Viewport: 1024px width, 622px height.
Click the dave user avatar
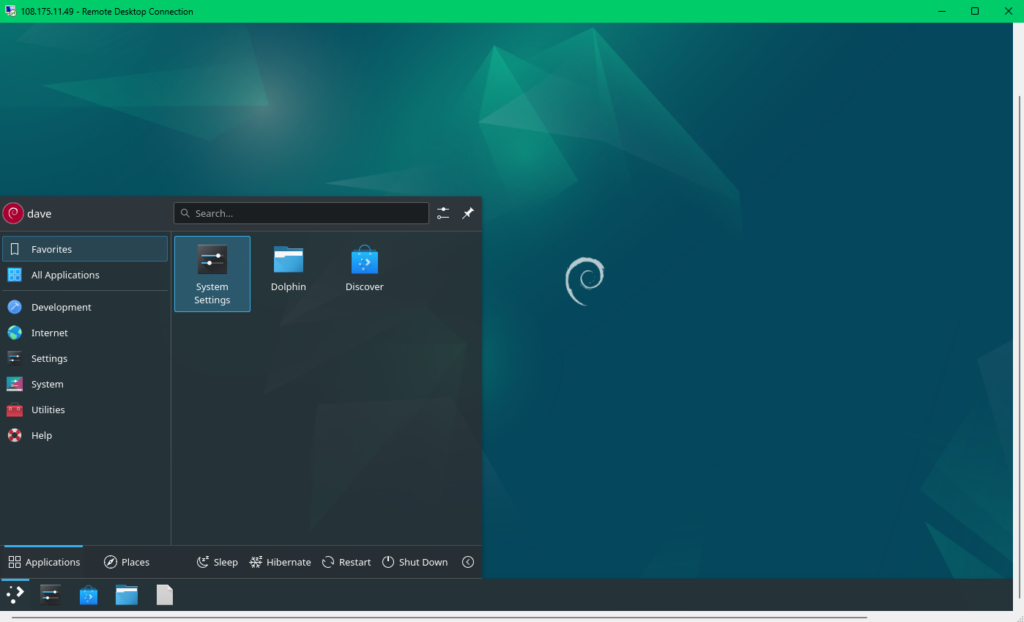point(13,213)
